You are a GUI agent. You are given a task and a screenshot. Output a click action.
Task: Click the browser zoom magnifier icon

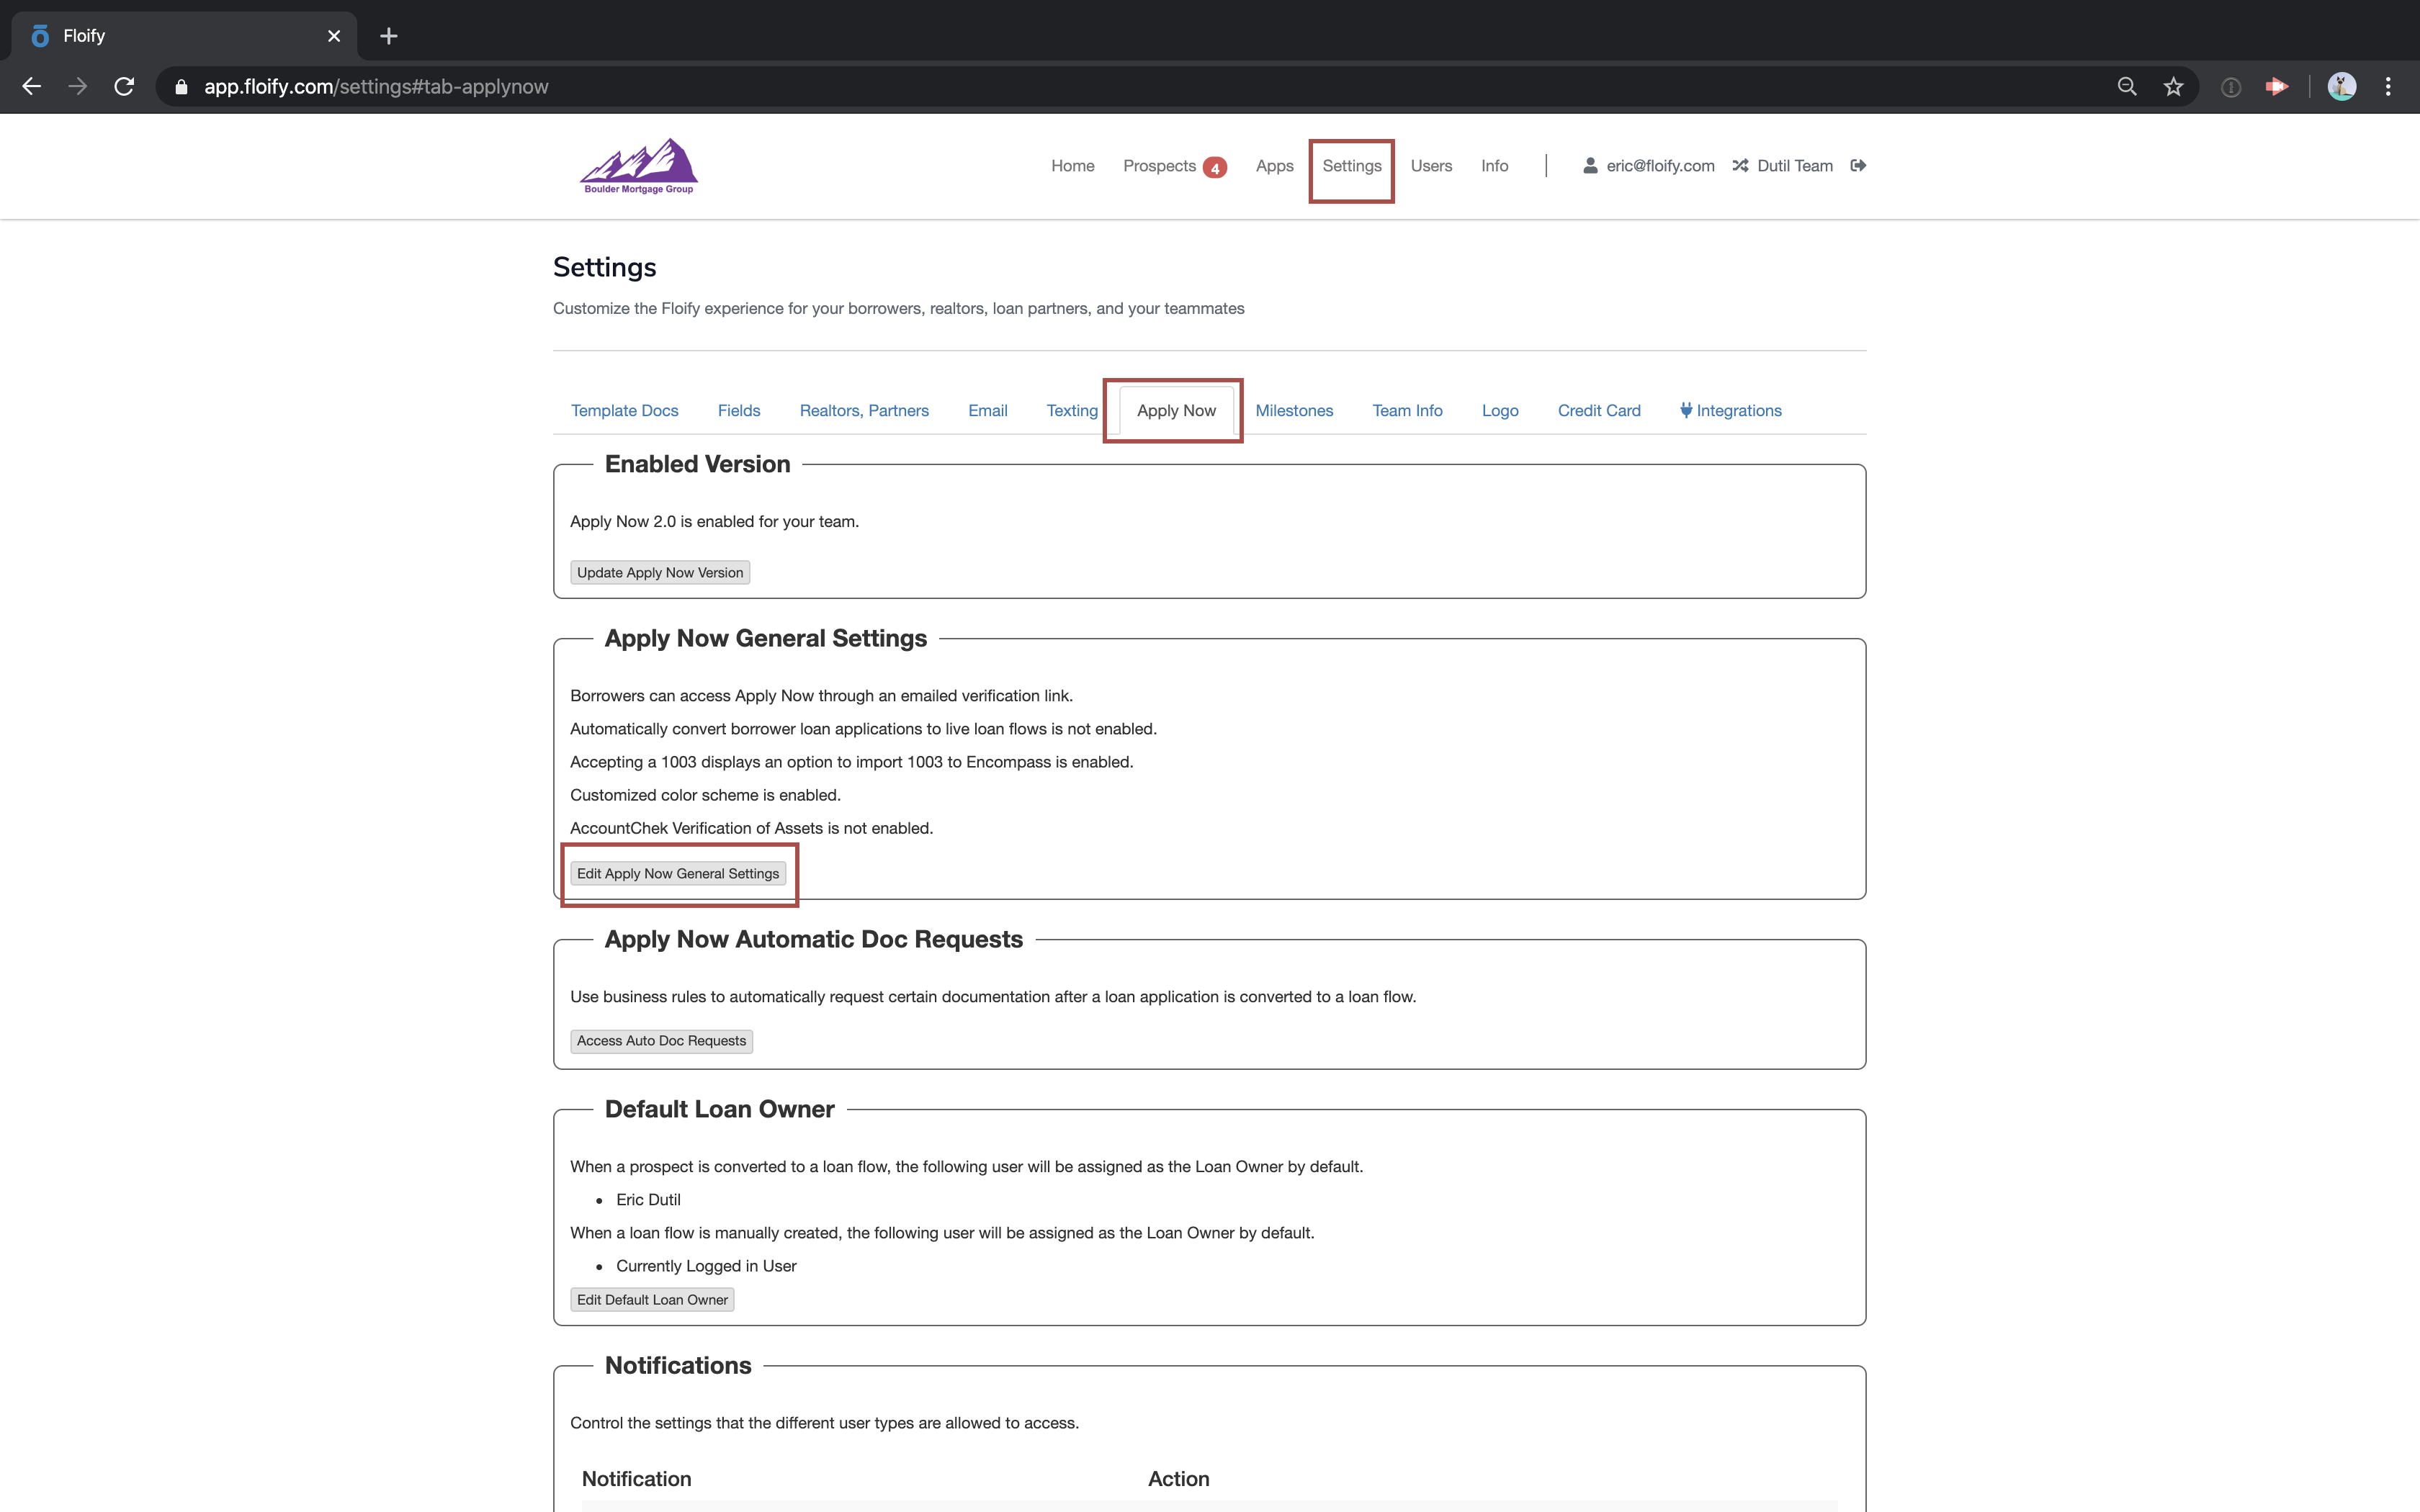tap(2127, 87)
